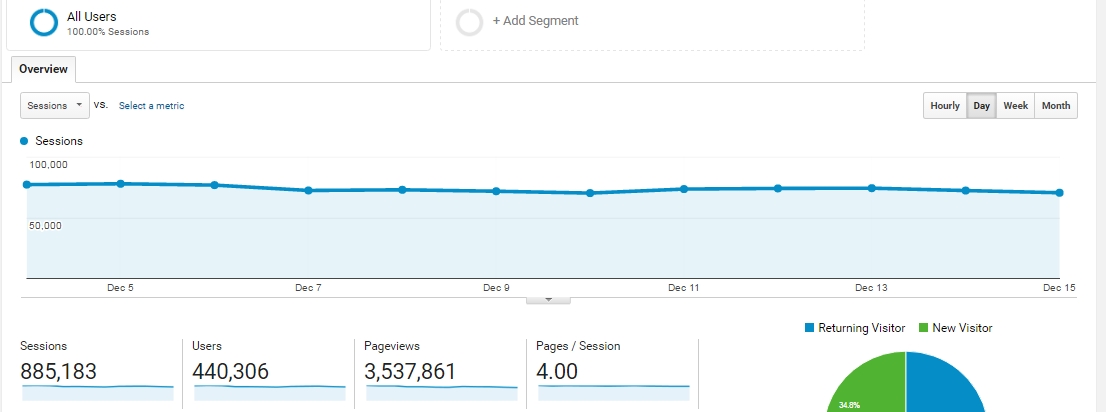Click the Dec 7 data point
Screen dimensions: 1106x412
coord(308,190)
